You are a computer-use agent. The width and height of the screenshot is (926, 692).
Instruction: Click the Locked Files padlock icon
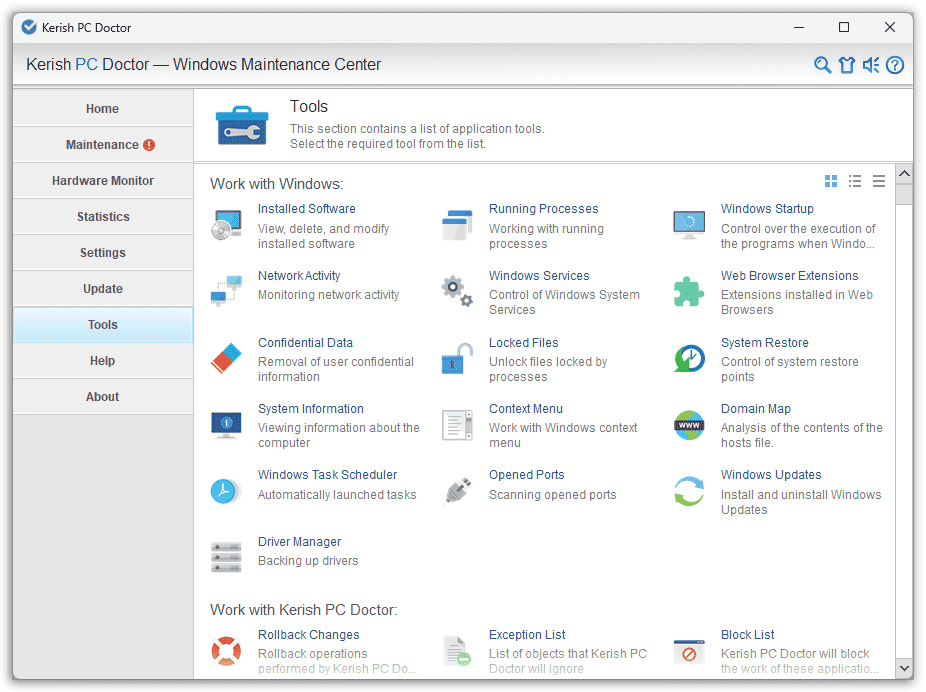pos(457,358)
